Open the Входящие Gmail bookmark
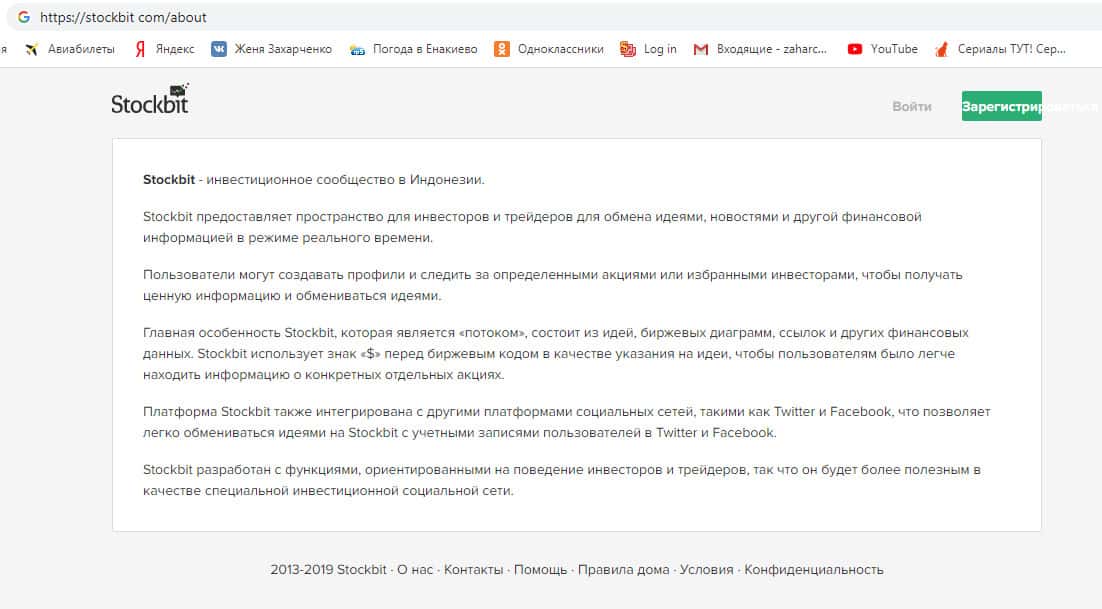The width and height of the screenshot is (1102, 609). point(760,49)
